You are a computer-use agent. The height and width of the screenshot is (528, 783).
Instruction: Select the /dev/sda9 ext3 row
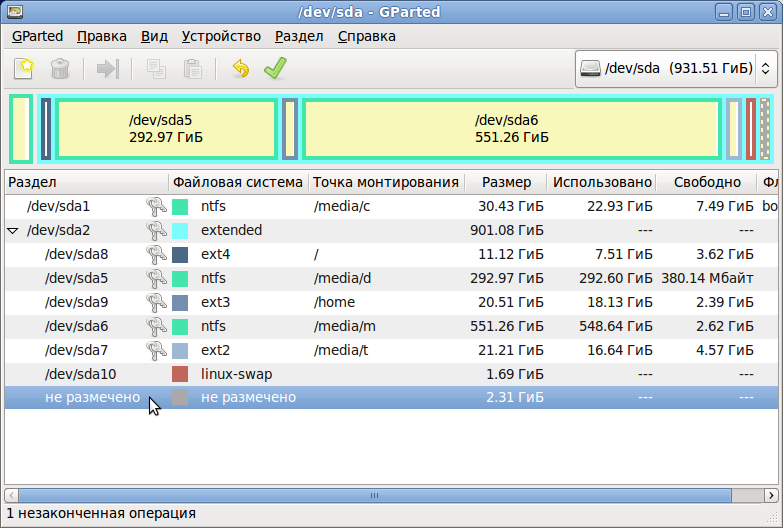pyautogui.click(x=391, y=302)
